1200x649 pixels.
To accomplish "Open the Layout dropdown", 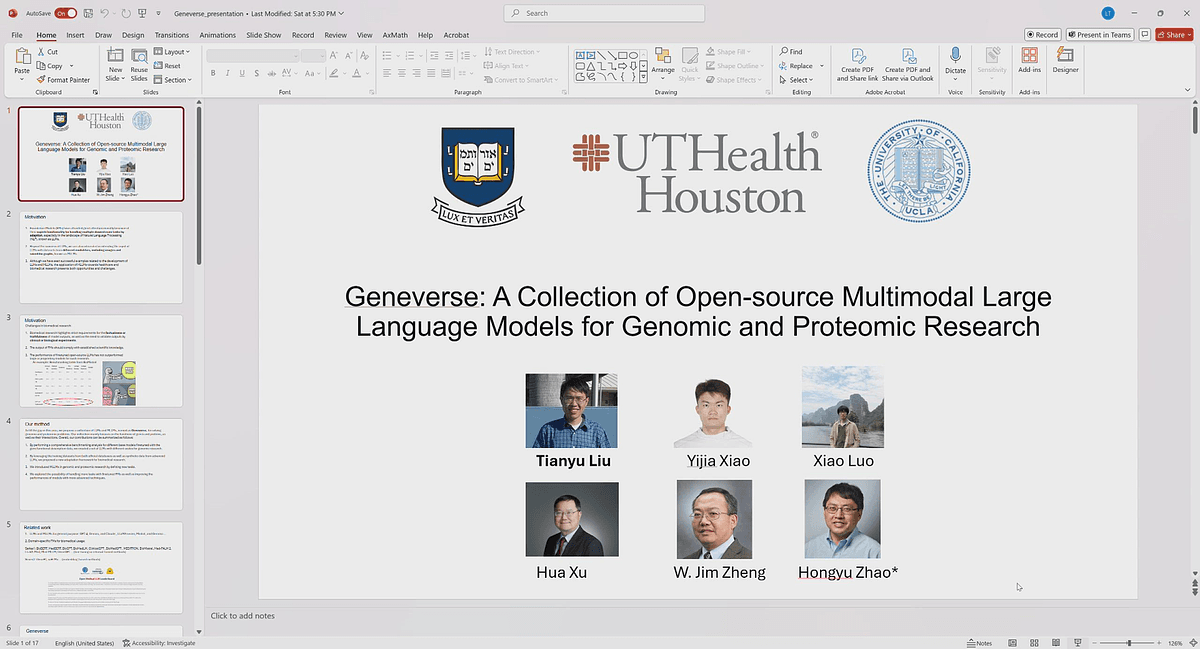I will tap(174, 52).
